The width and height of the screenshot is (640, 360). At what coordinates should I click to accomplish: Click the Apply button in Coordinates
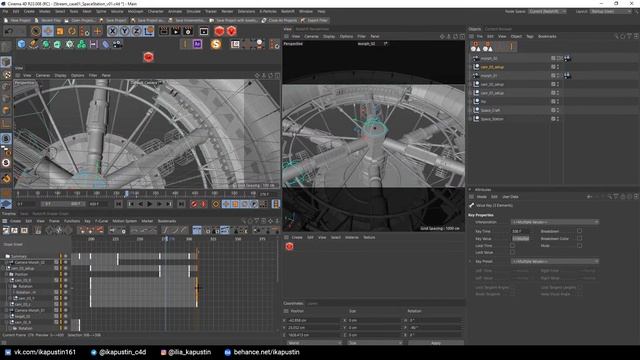click(436, 343)
